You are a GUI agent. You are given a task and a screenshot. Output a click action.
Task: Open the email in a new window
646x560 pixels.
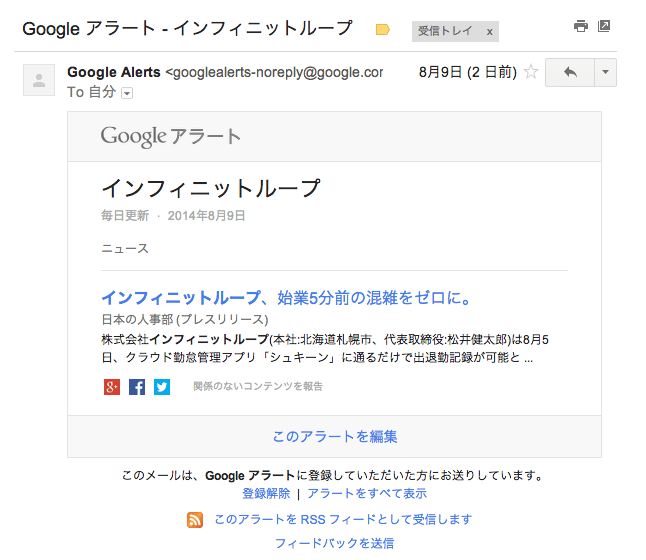604,26
